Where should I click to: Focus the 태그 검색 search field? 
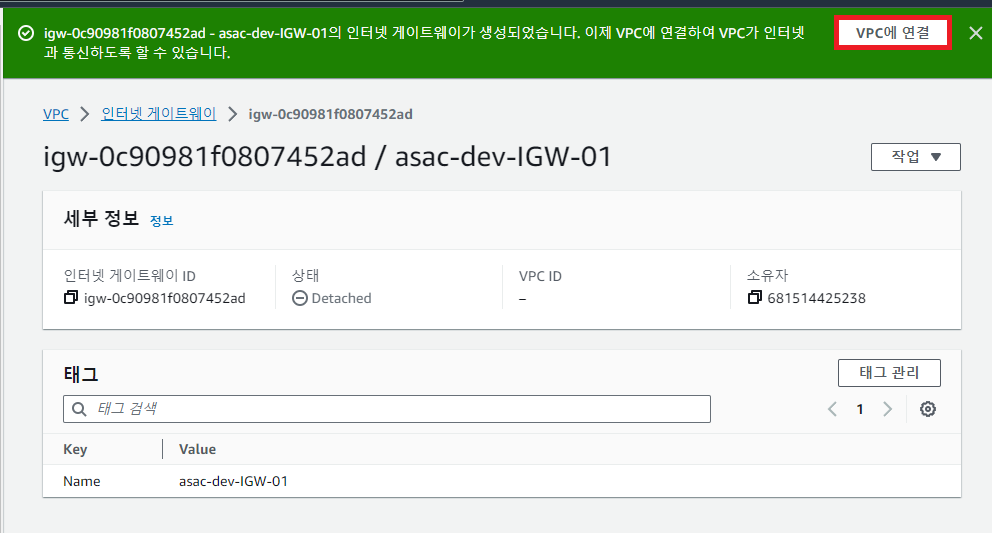pyautogui.click(x=387, y=409)
